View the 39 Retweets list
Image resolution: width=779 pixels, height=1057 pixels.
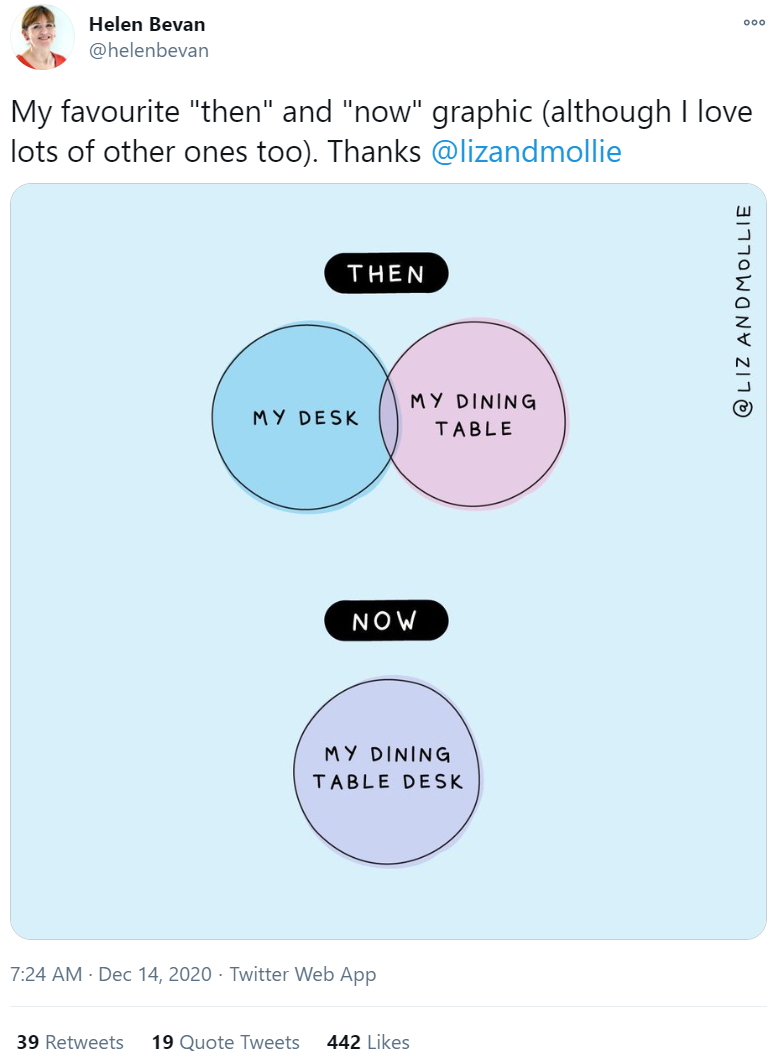pos(70,1041)
